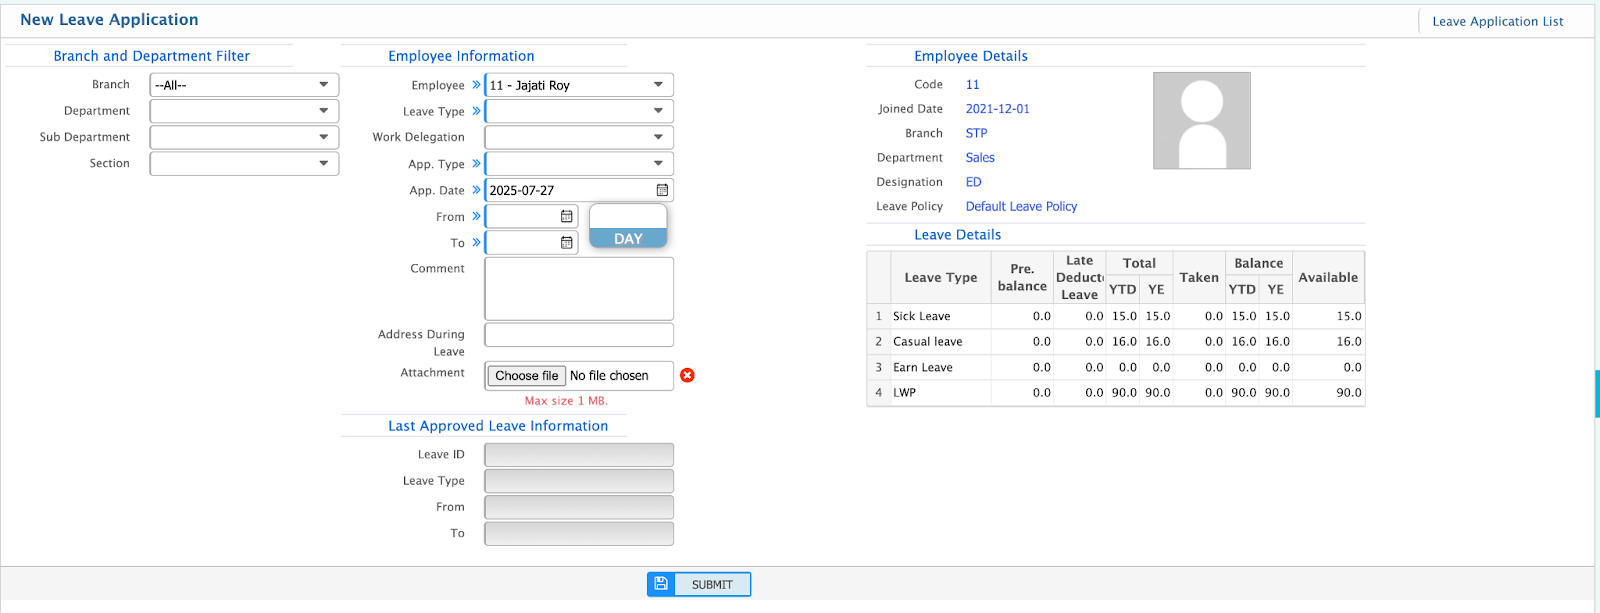Open the App. Type dropdown
1600x613 pixels.
(578, 163)
